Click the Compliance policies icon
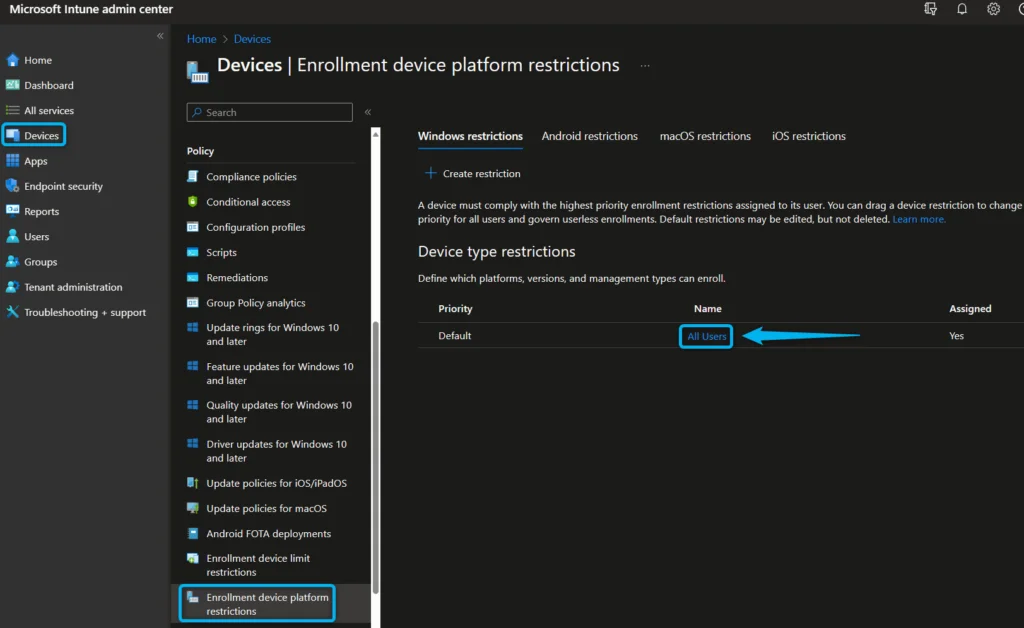 [x=193, y=177]
